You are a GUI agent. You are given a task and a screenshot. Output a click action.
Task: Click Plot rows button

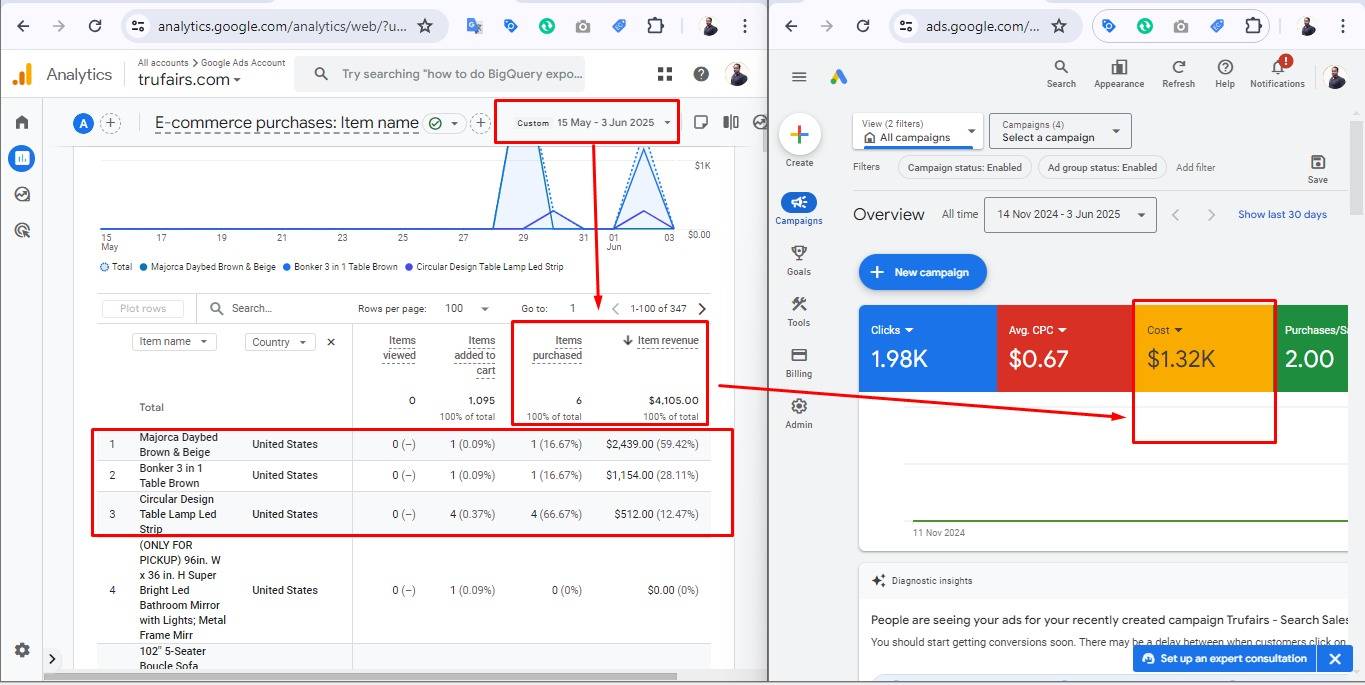coord(143,309)
